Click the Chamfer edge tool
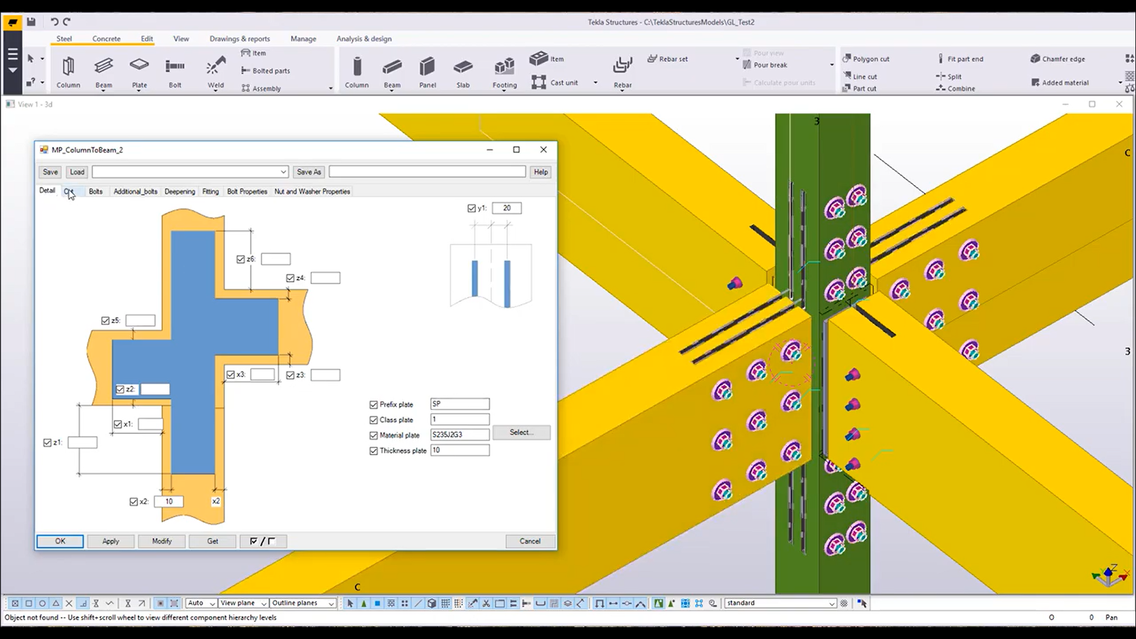This screenshot has width=1136, height=639. click(1058, 59)
